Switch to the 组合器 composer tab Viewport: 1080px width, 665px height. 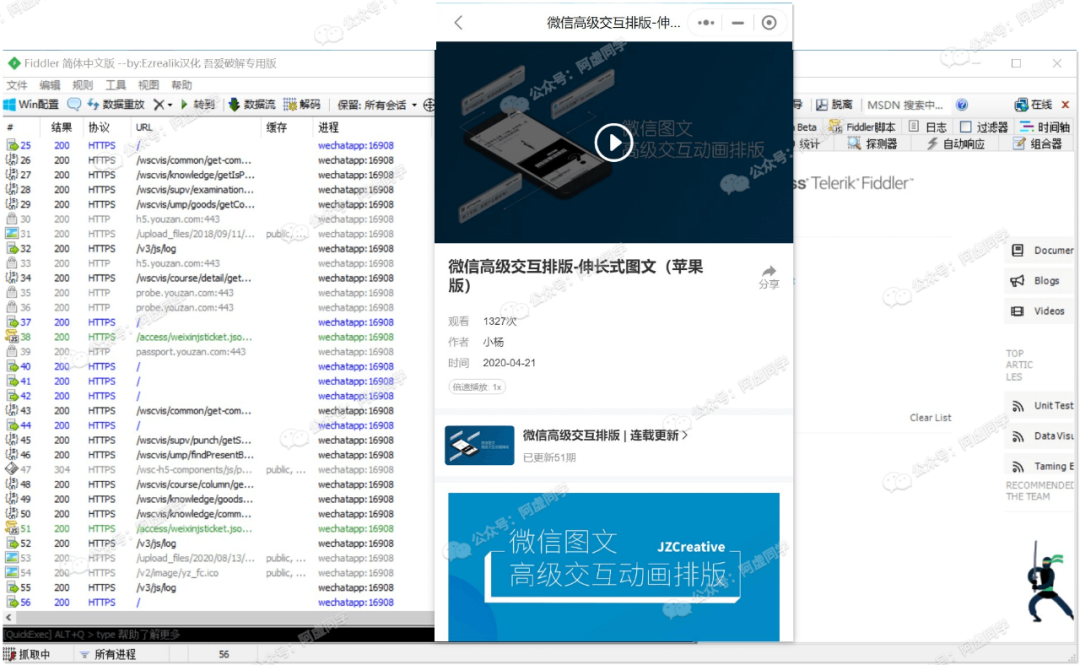[1037, 143]
